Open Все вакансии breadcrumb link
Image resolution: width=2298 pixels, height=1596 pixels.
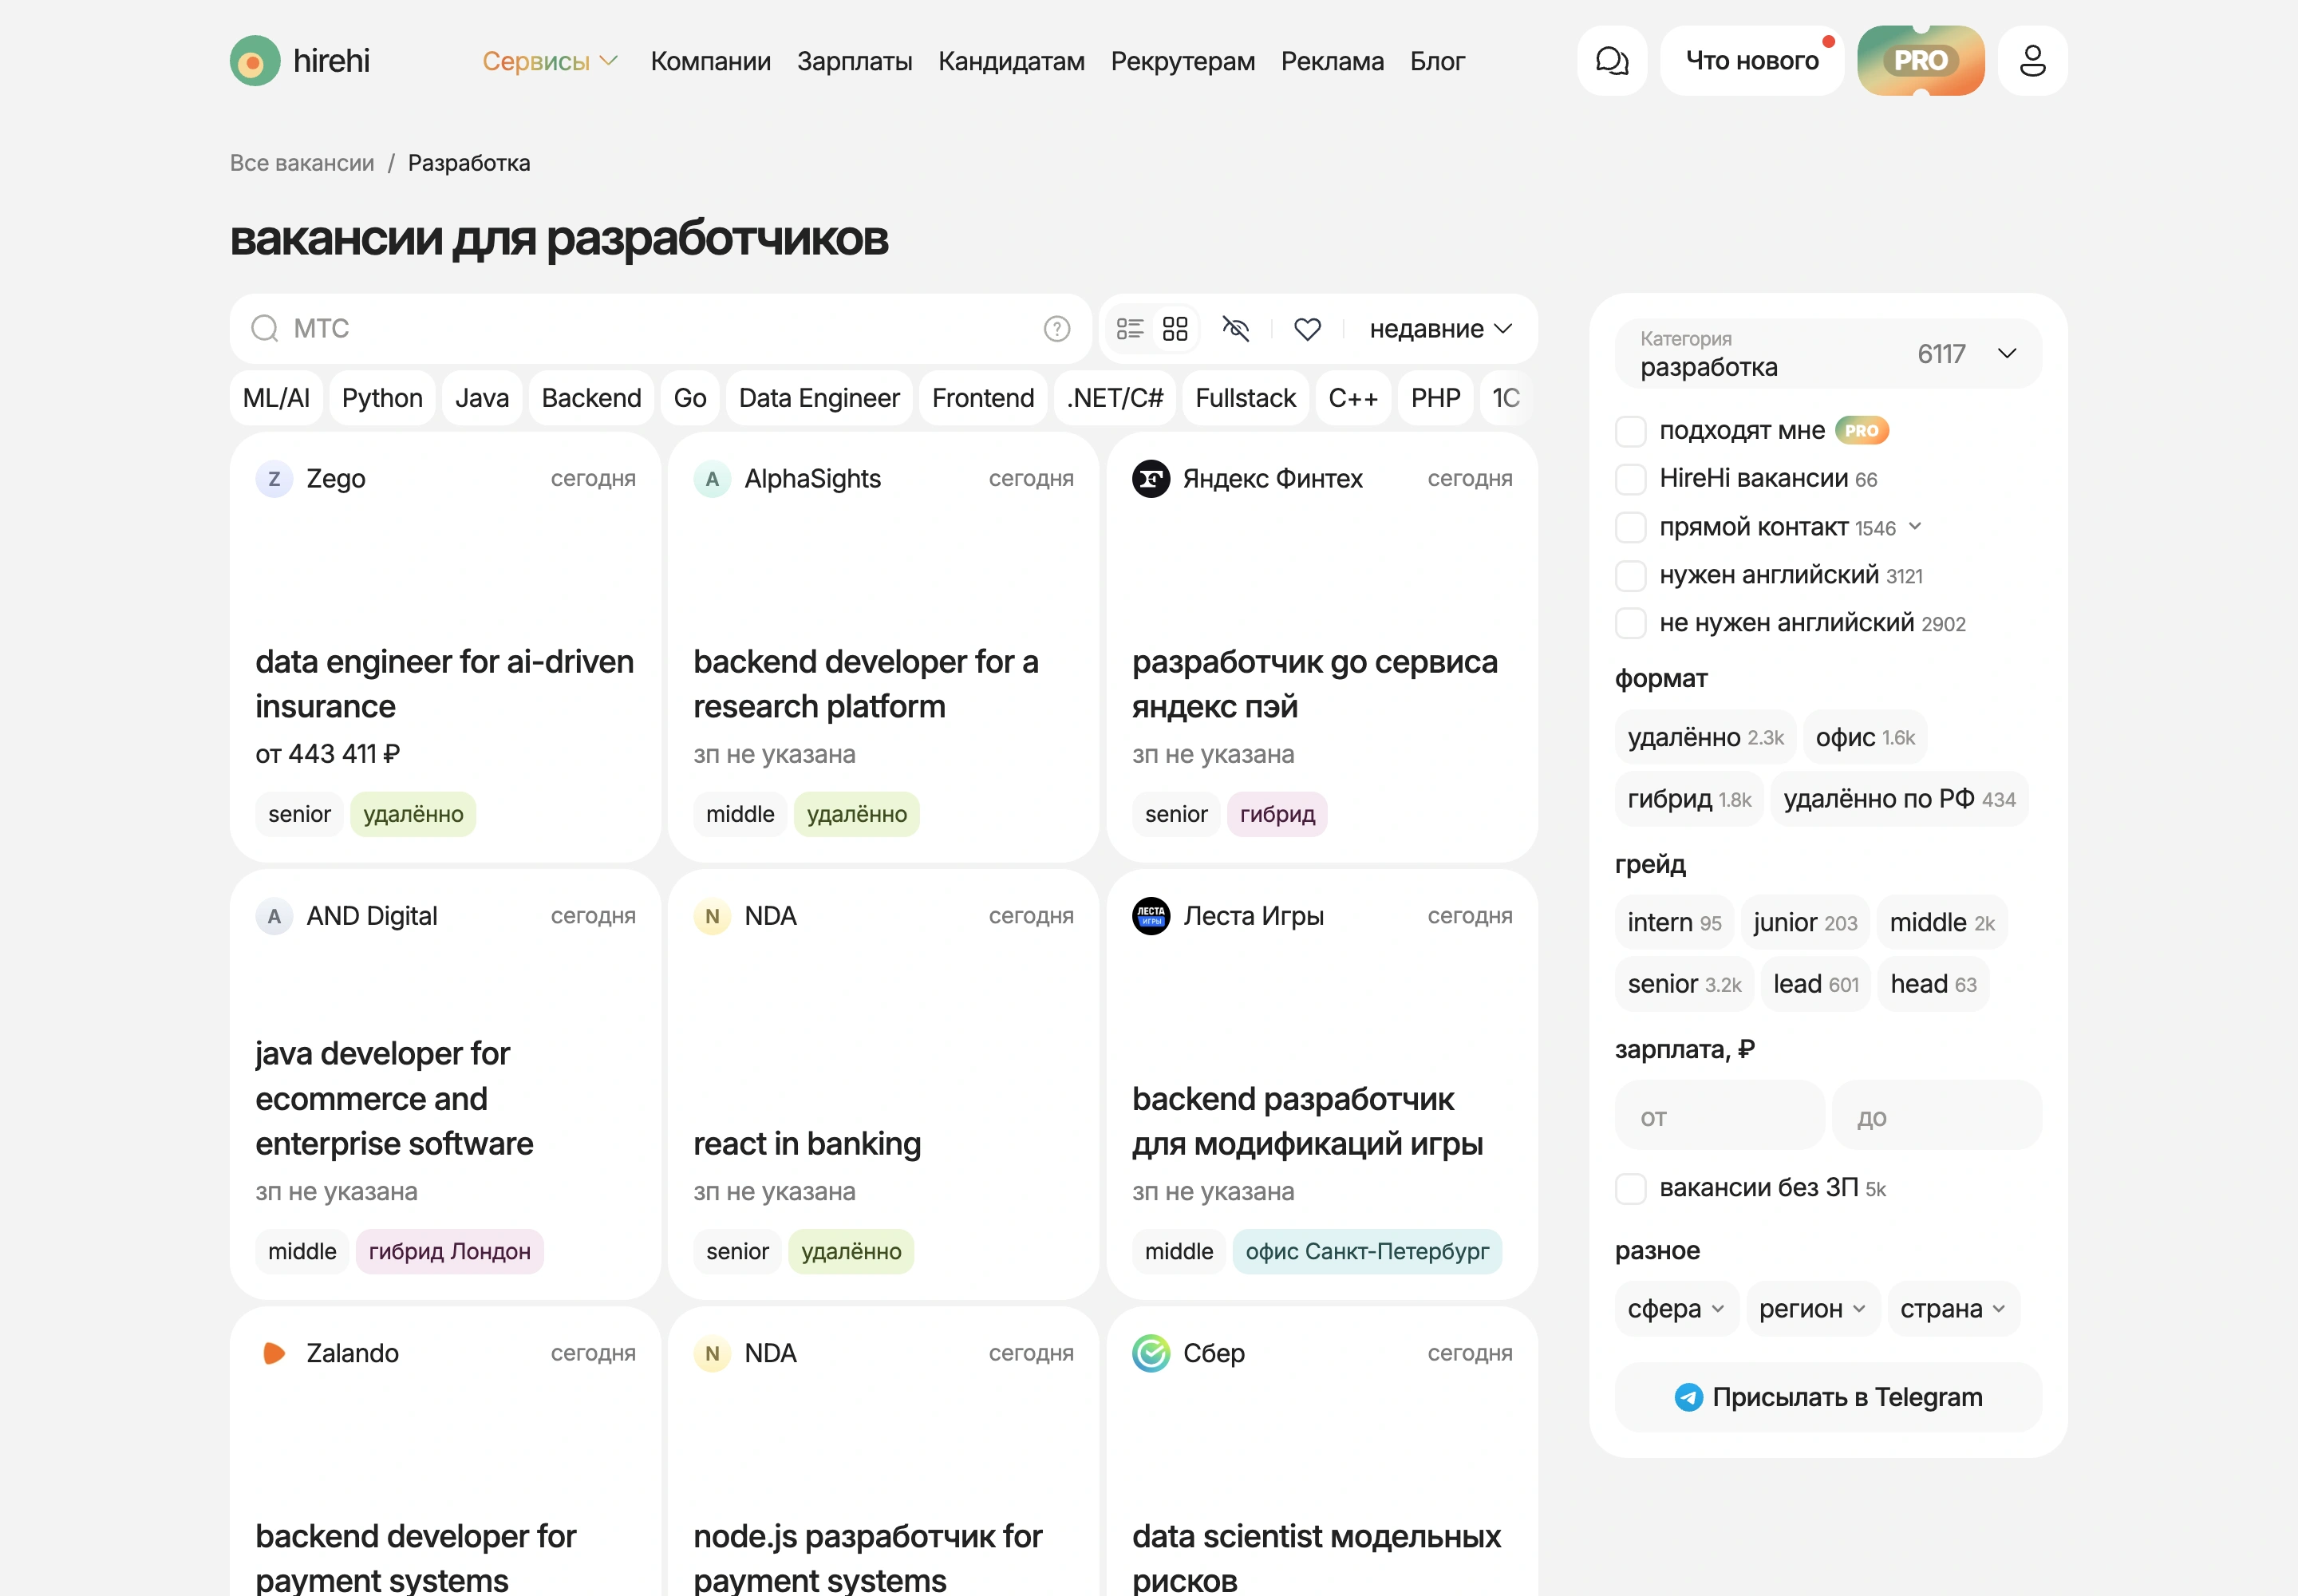302,163
